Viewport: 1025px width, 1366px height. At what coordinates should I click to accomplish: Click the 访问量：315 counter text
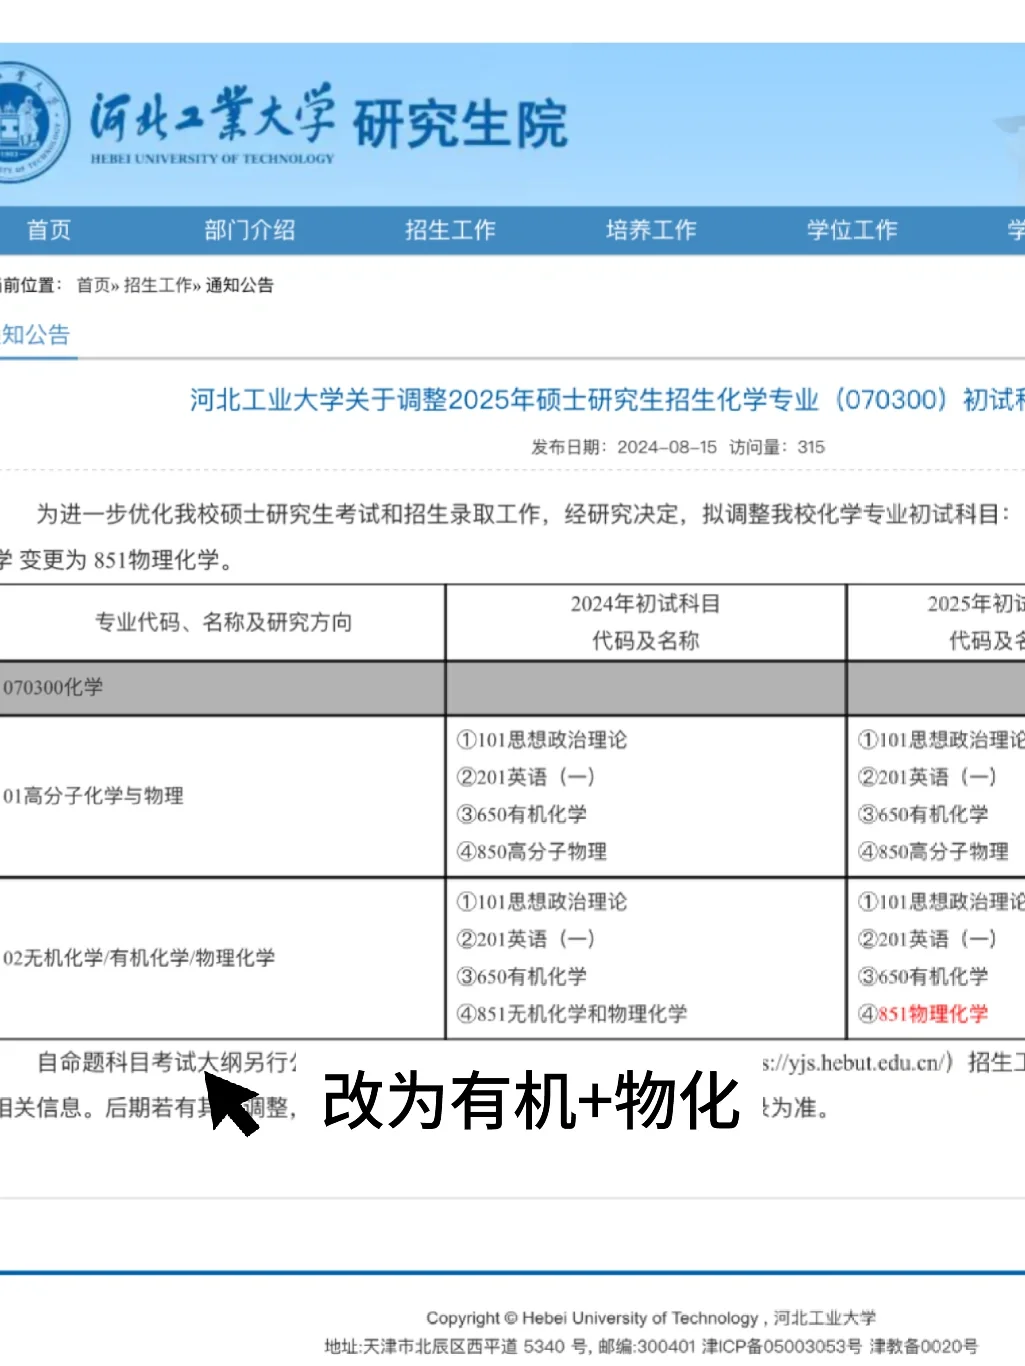[x=777, y=447]
